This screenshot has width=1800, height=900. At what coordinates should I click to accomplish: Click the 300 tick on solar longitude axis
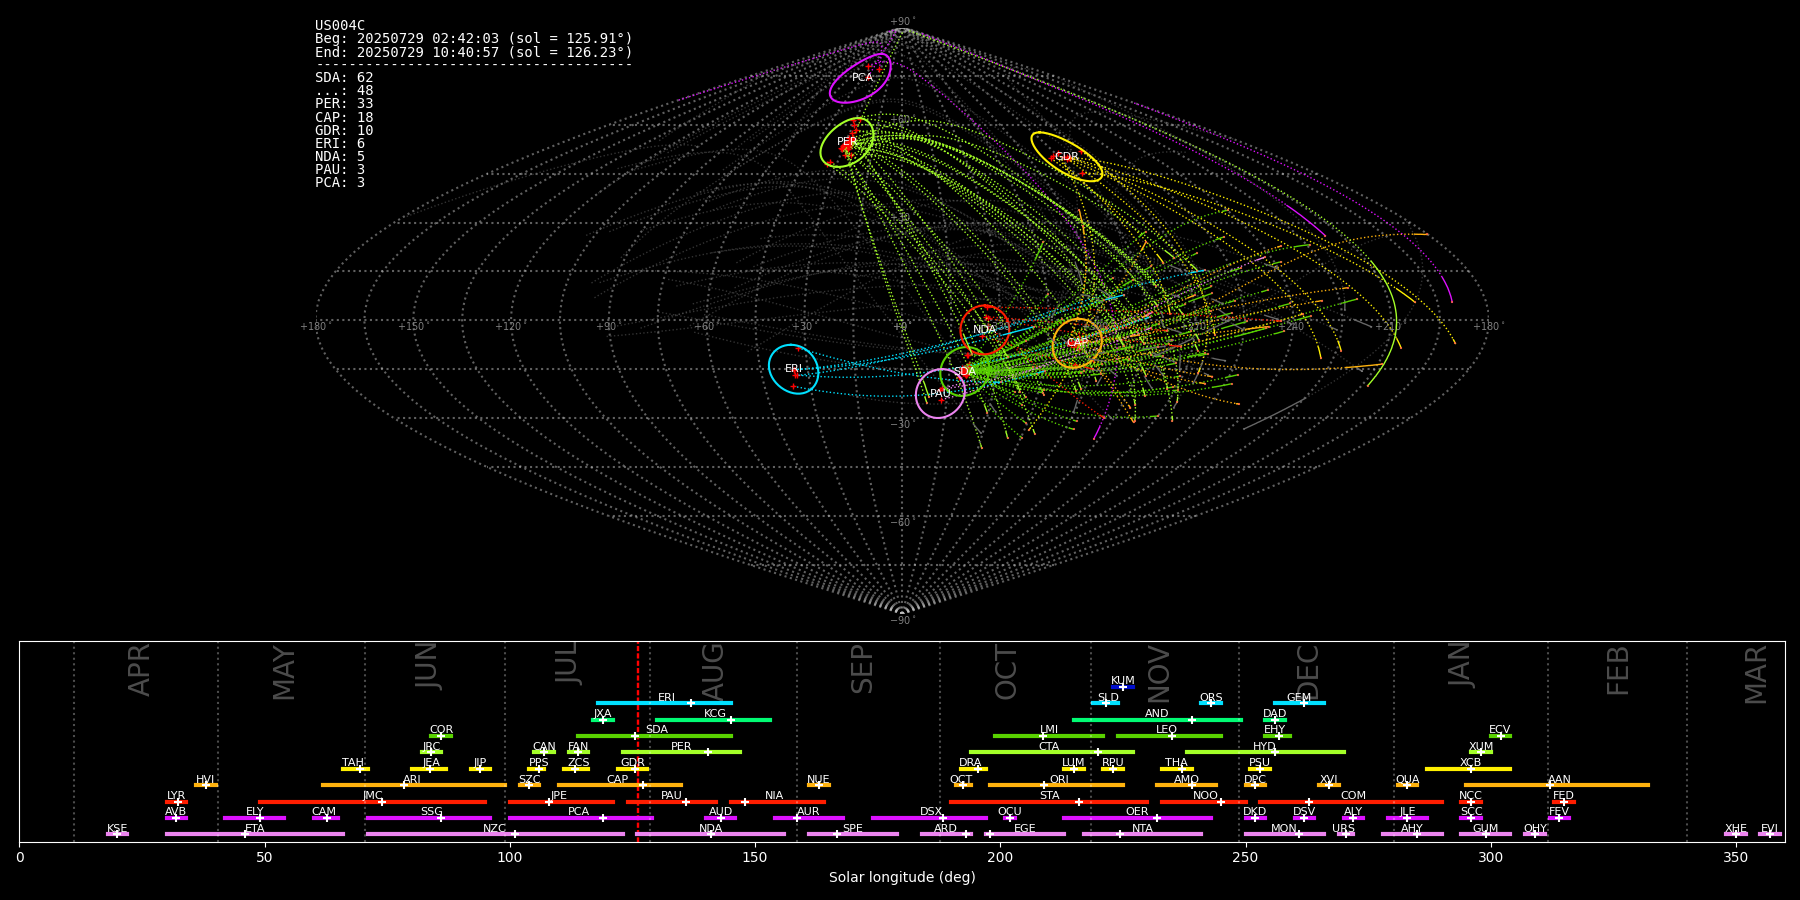click(x=1490, y=857)
